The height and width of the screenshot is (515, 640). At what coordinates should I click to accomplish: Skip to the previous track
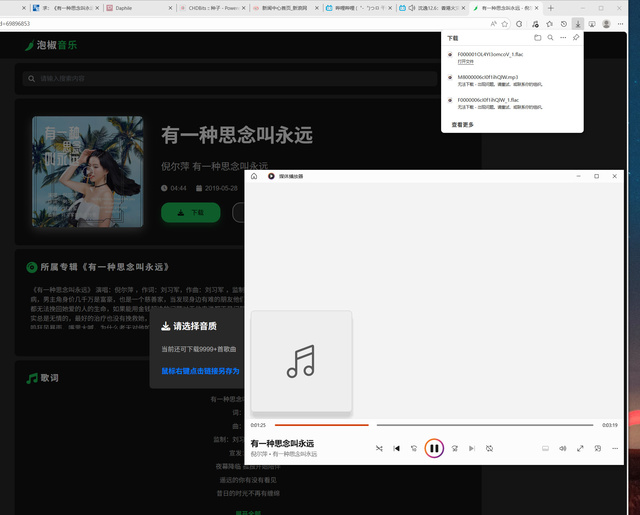click(x=397, y=449)
